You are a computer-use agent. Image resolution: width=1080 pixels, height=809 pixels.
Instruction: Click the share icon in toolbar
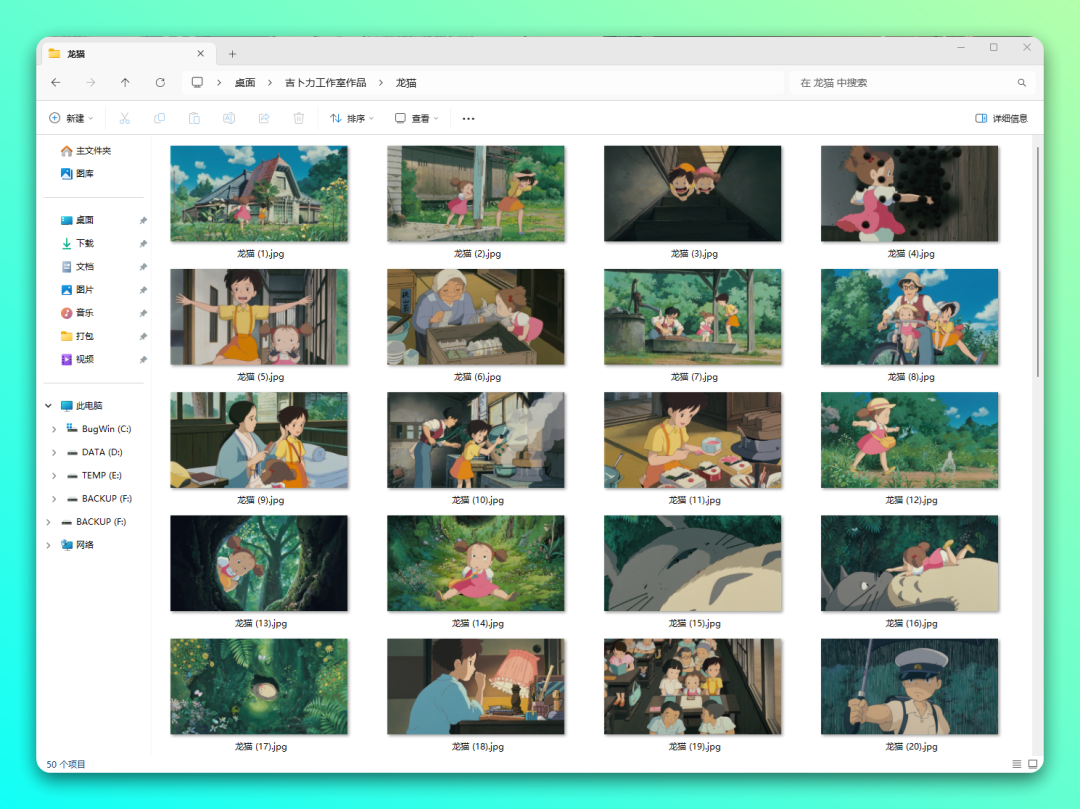click(x=264, y=118)
